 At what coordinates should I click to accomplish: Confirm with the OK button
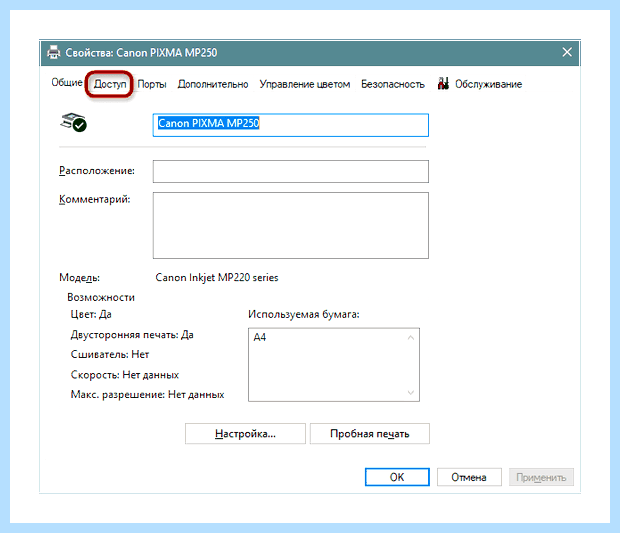pos(397,477)
